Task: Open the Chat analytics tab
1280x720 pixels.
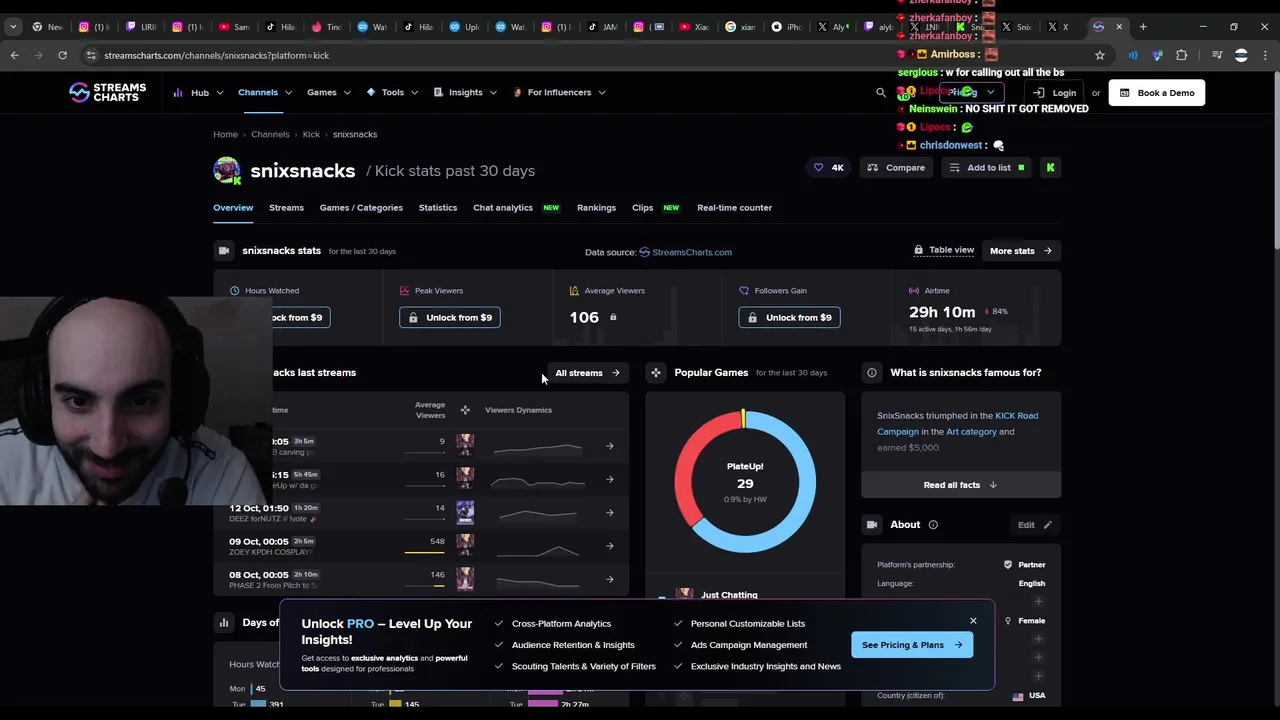Action: 503,208
